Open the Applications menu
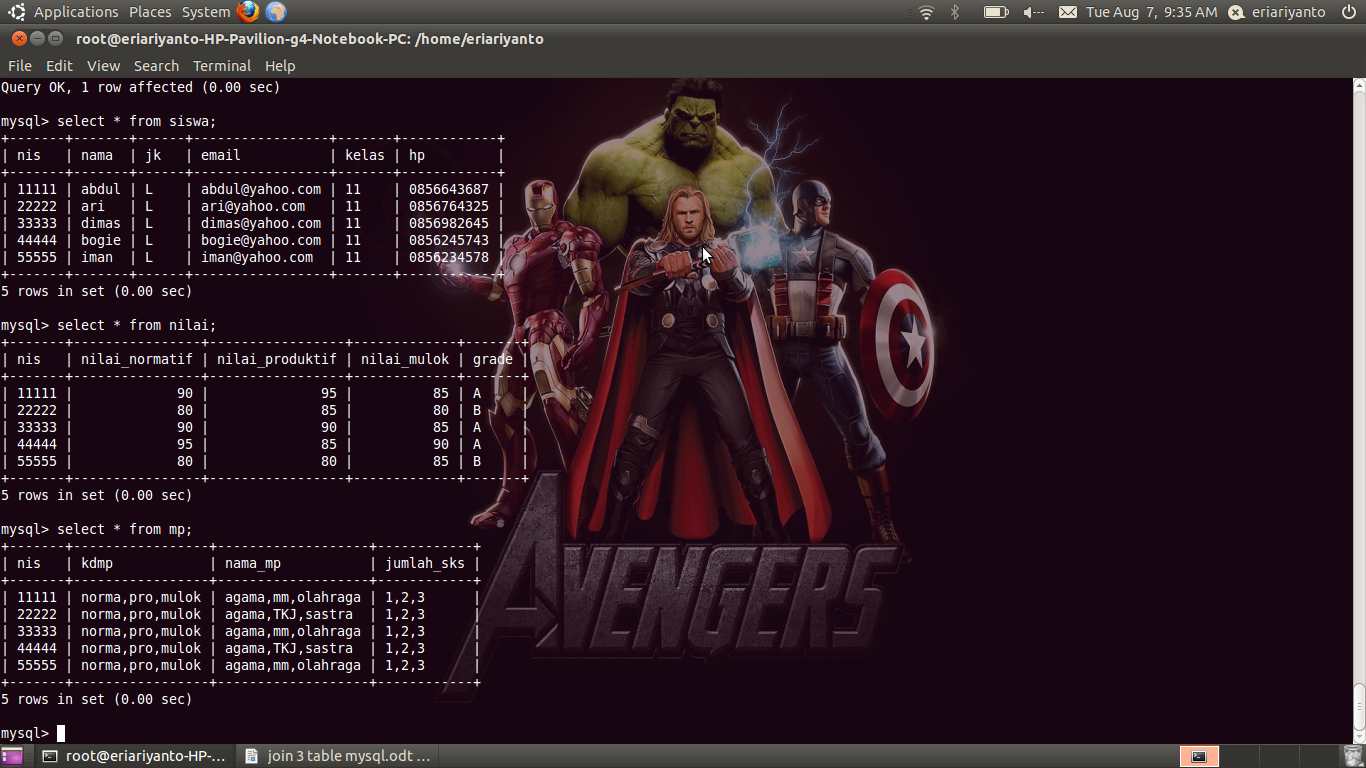Image resolution: width=1366 pixels, height=768 pixels. point(76,12)
